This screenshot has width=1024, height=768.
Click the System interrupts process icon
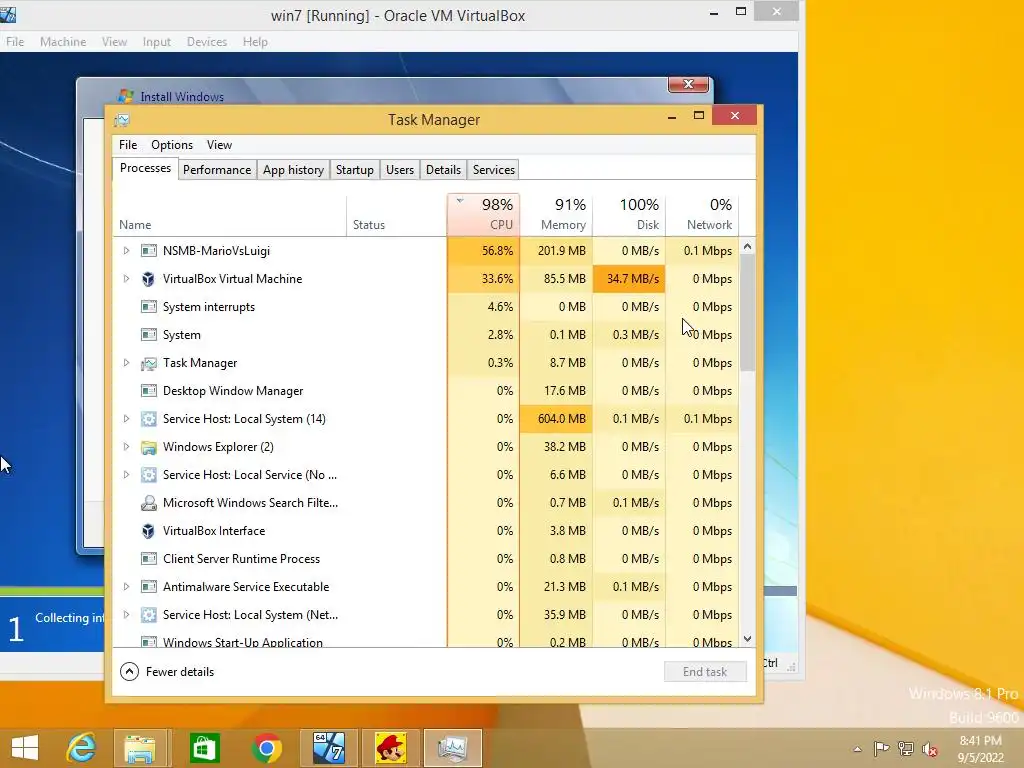pos(149,307)
